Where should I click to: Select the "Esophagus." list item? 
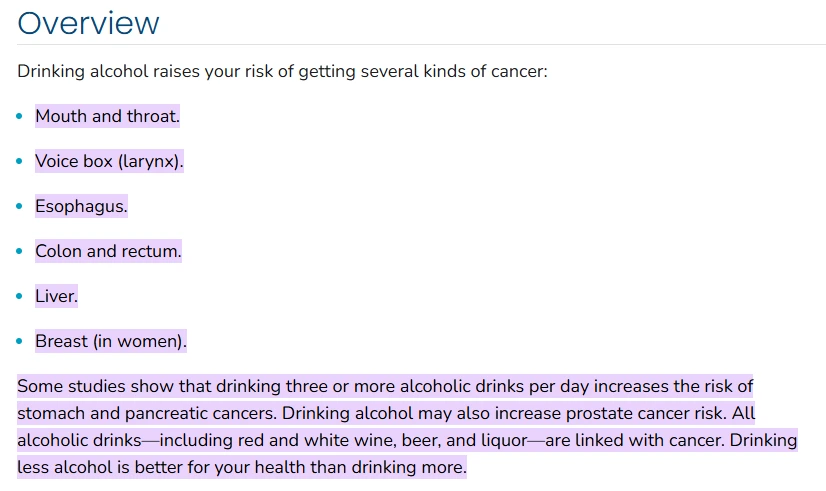click(81, 206)
